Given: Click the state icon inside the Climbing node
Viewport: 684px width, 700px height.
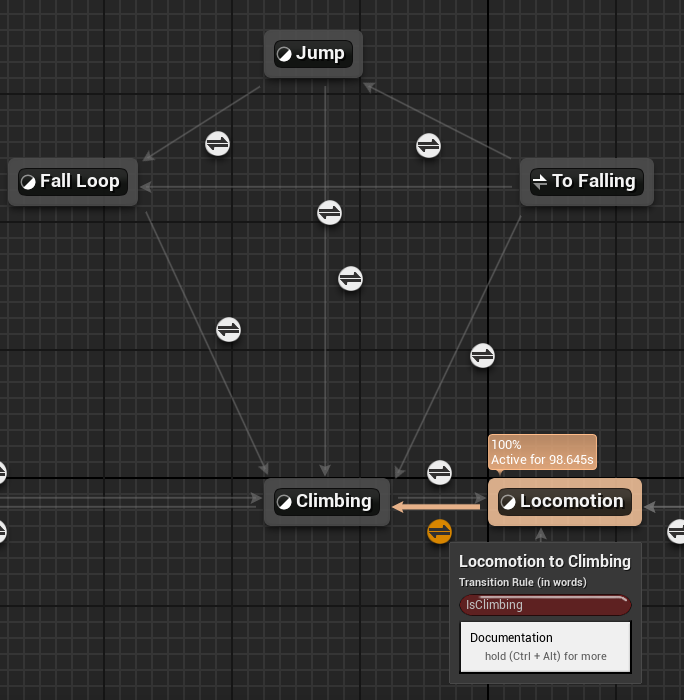Looking at the screenshot, I should 284,502.
